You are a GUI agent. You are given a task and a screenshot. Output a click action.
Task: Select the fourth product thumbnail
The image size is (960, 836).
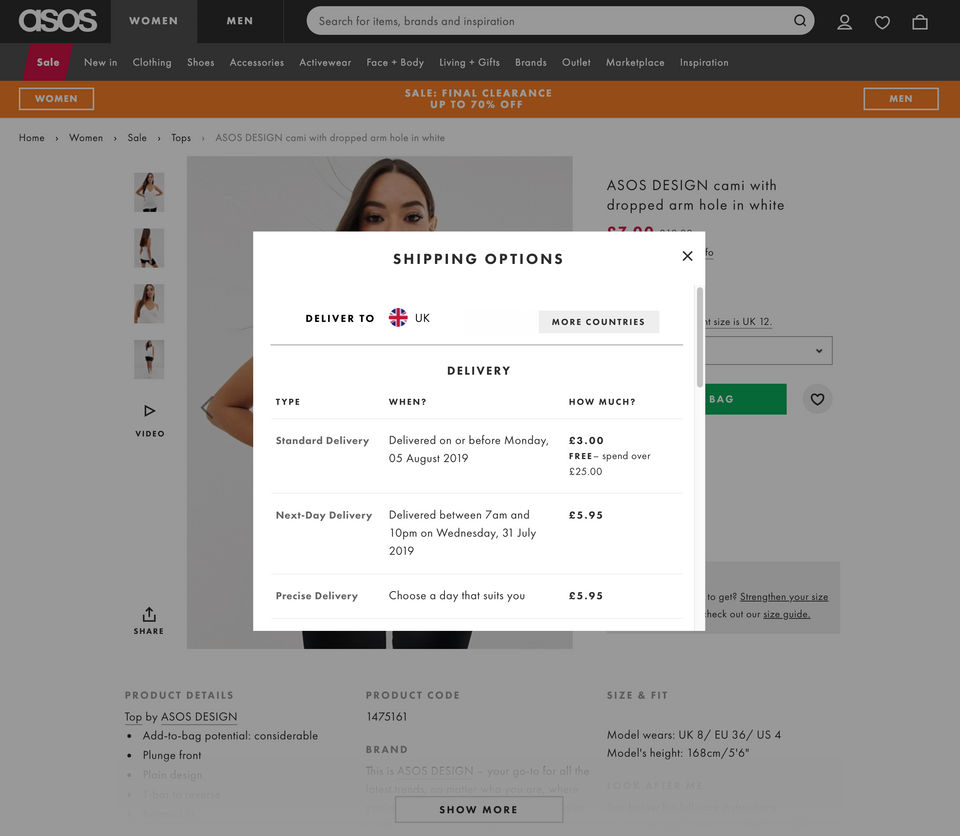[149, 360]
